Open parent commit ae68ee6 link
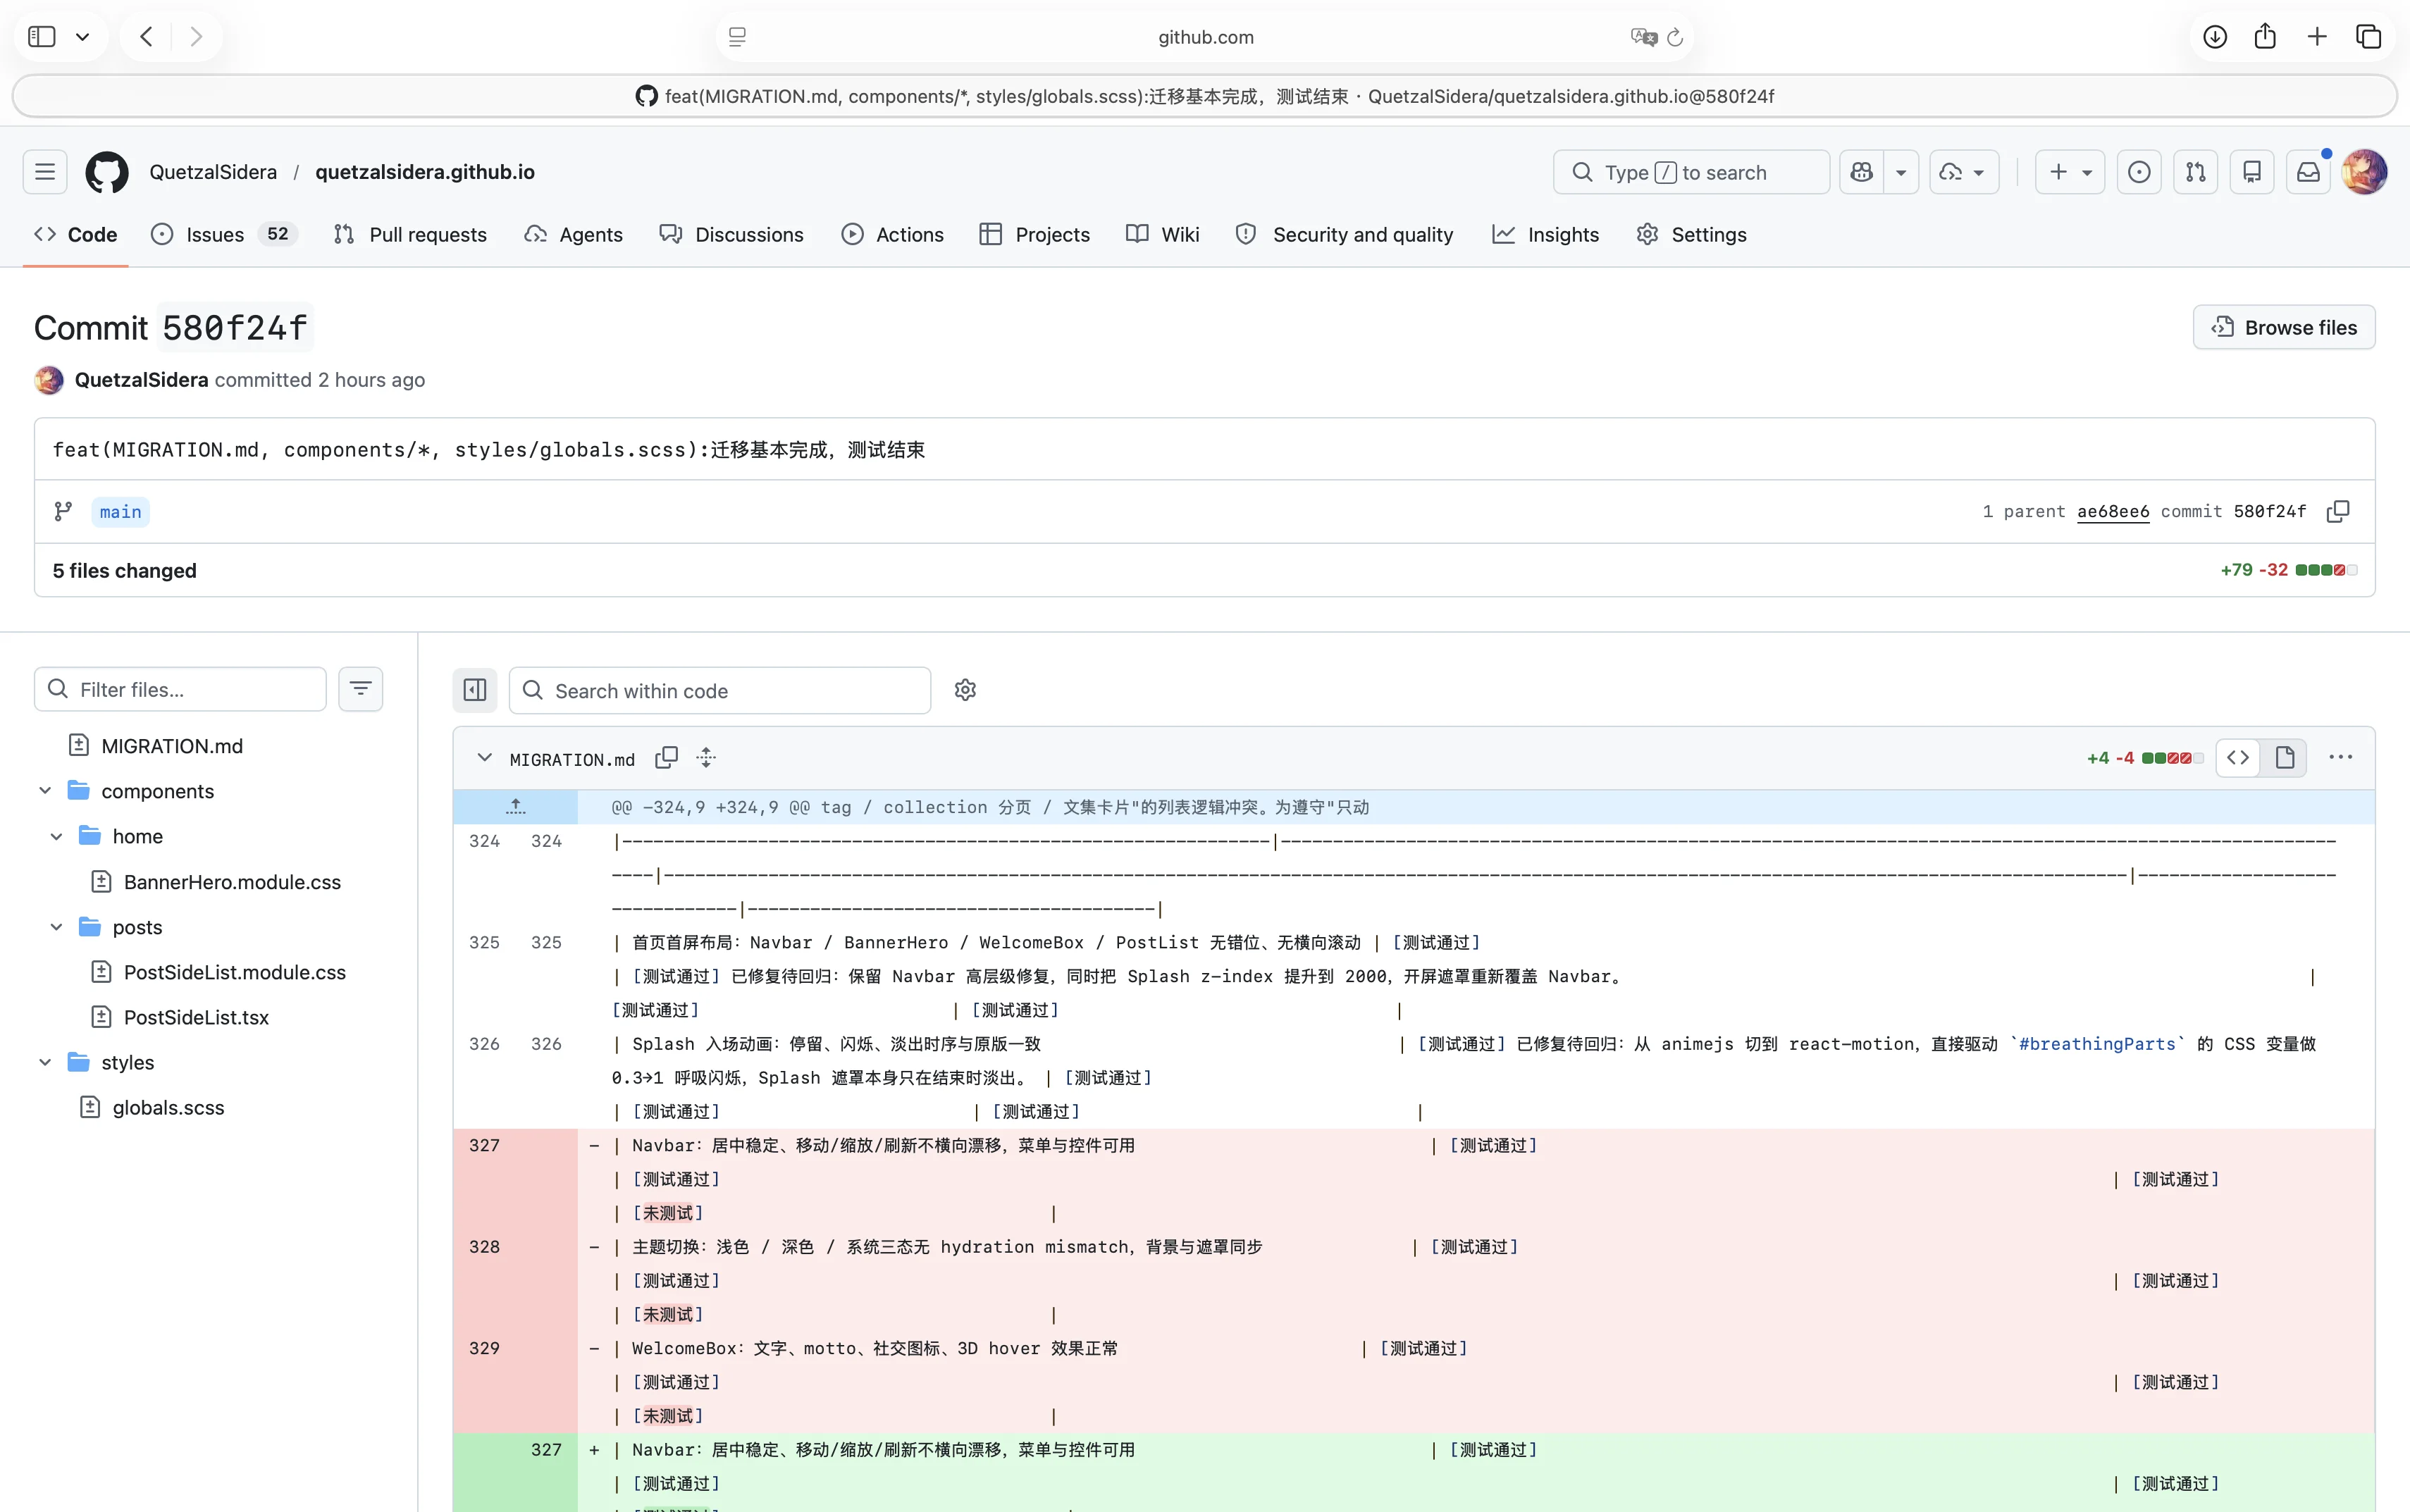 2113,511
